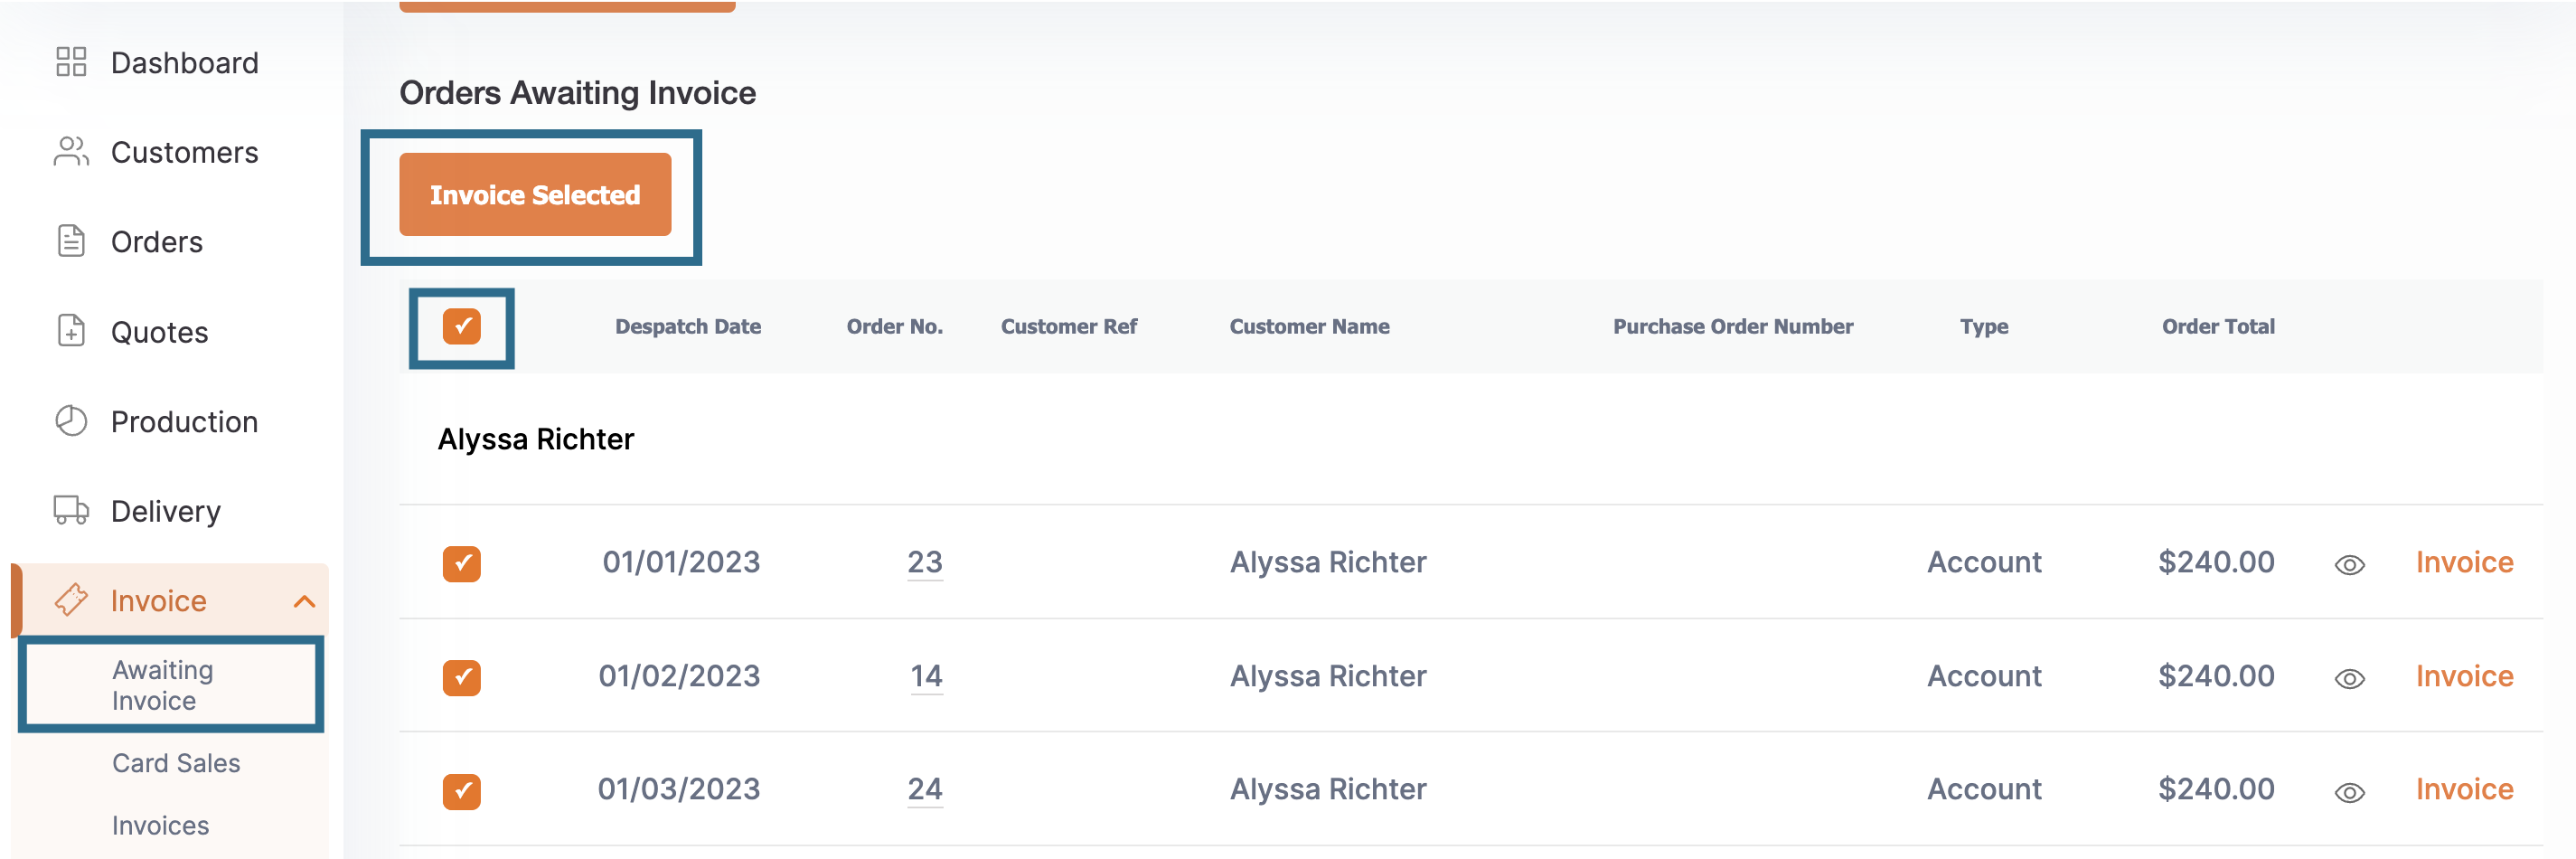2576x859 pixels.
Task: Sort by Despatch Date column header
Action: pyautogui.click(x=688, y=326)
